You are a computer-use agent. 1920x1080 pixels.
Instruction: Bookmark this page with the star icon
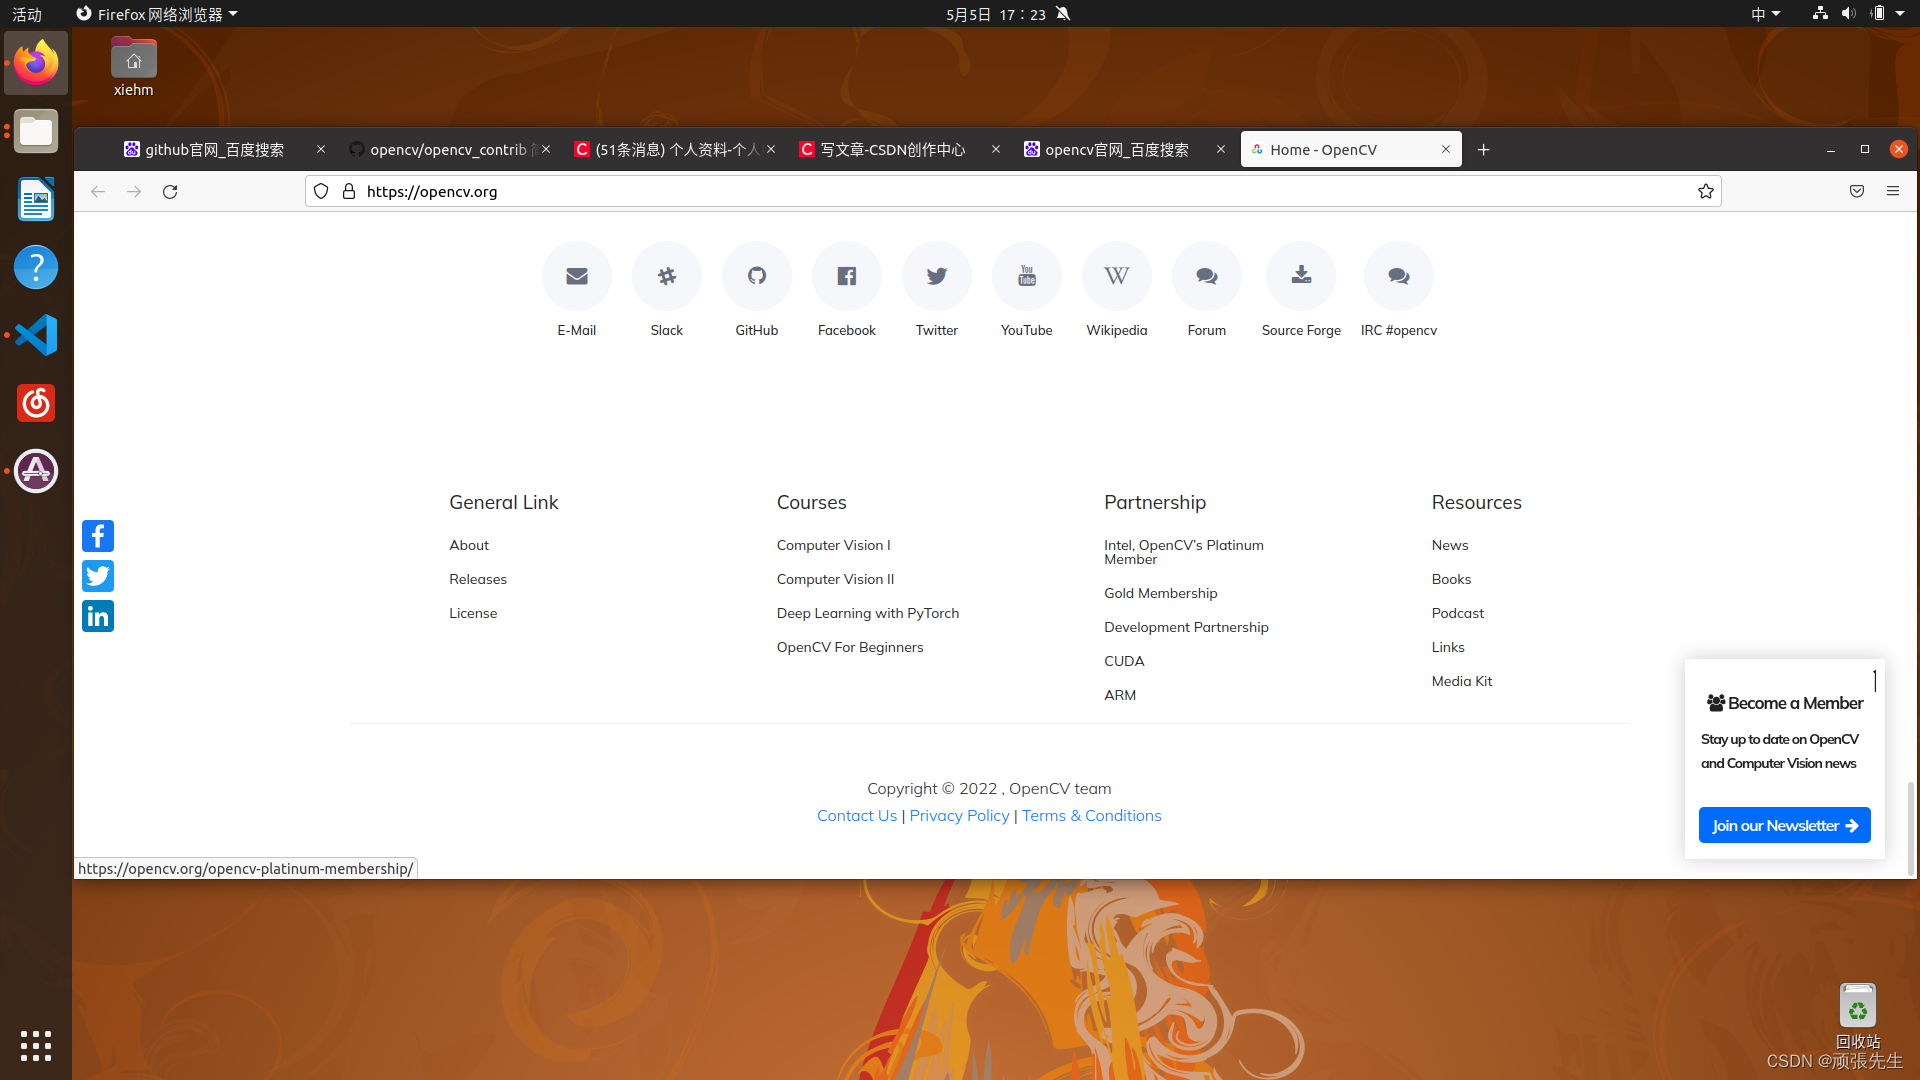coord(1706,191)
